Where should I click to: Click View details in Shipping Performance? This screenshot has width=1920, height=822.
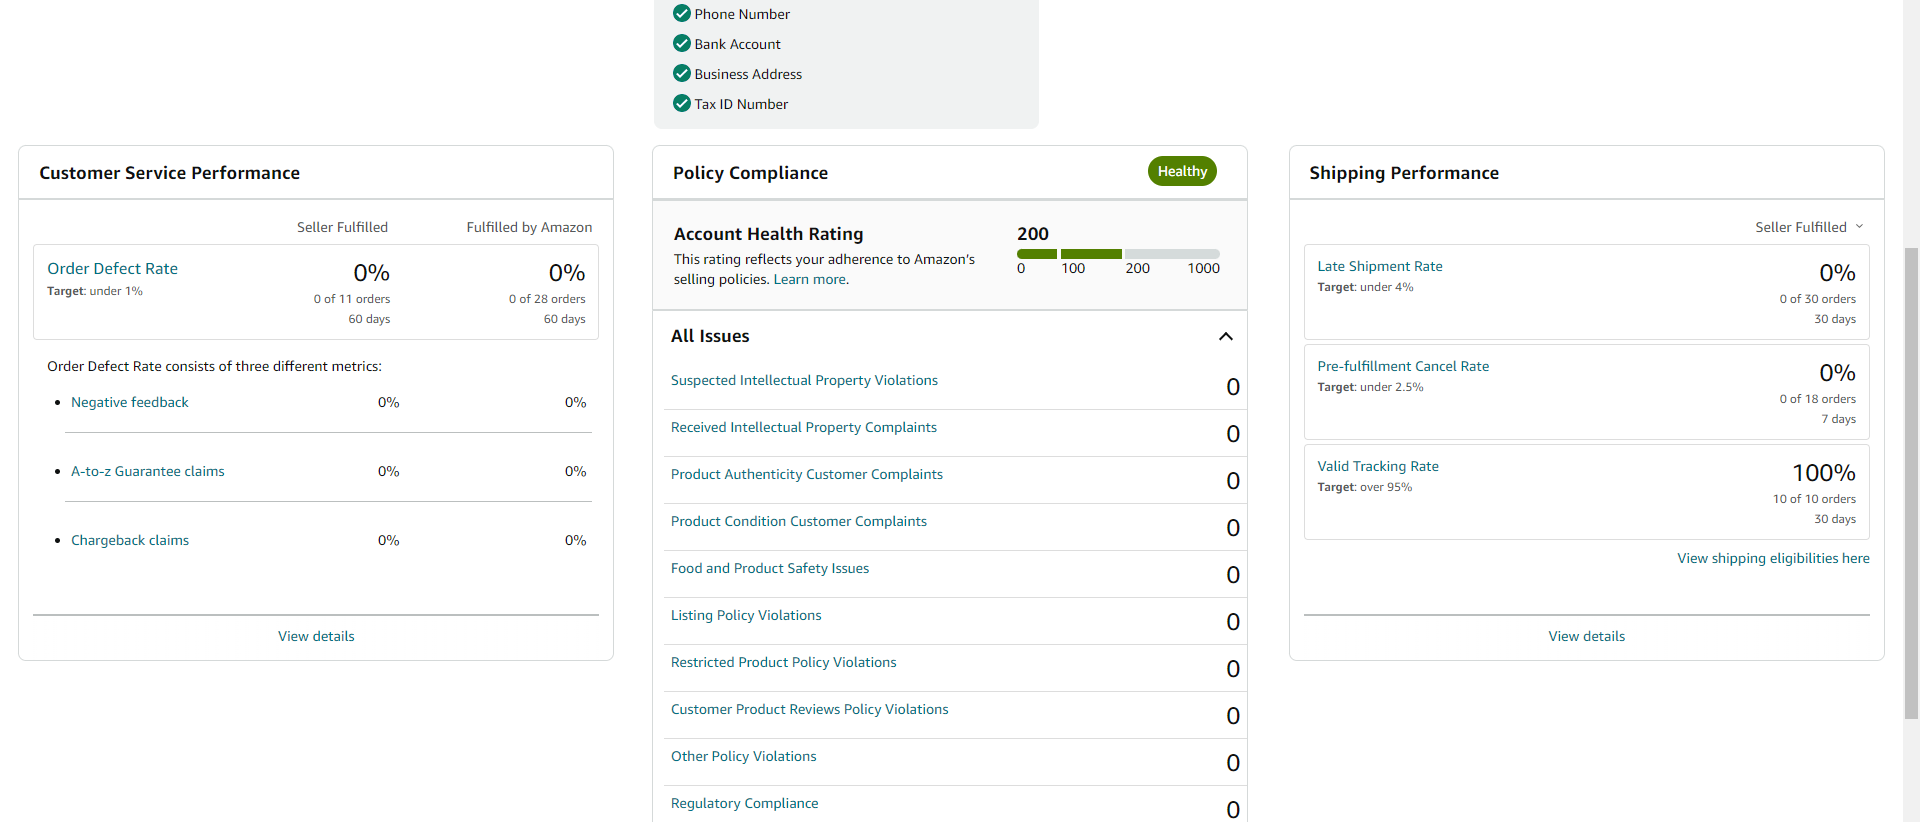[x=1586, y=636]
